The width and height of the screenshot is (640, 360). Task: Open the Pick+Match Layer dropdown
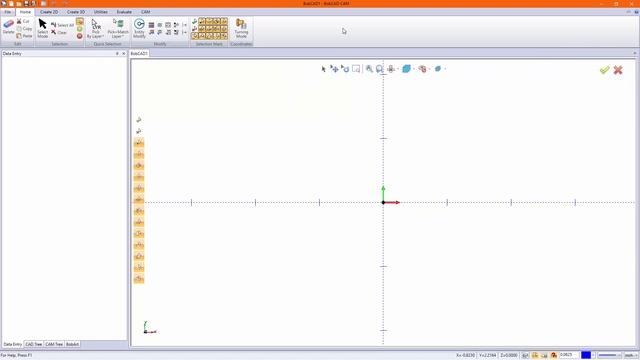[x=118, y=29]
